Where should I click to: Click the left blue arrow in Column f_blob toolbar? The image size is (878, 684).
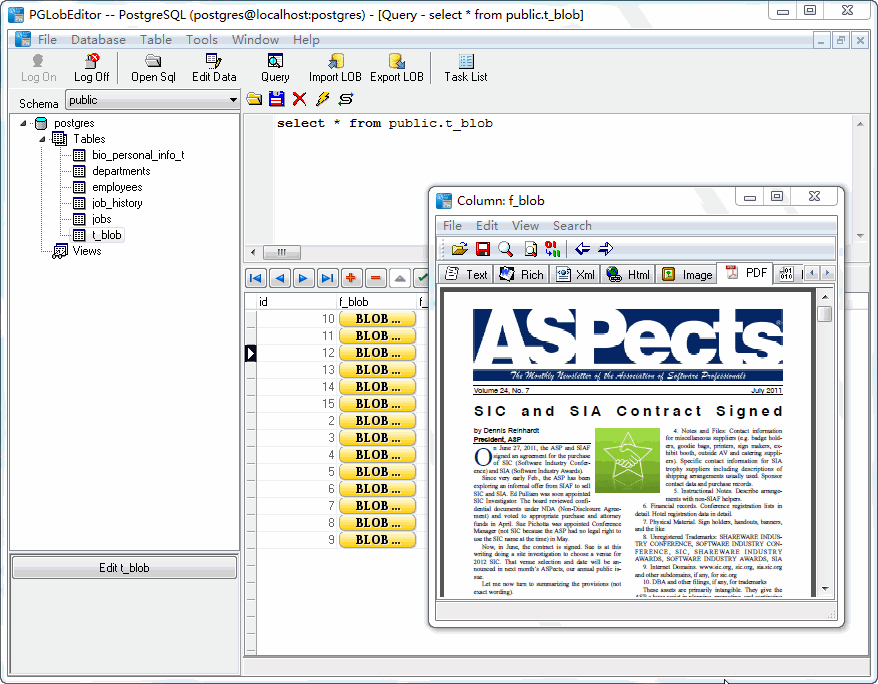point(582,249)
